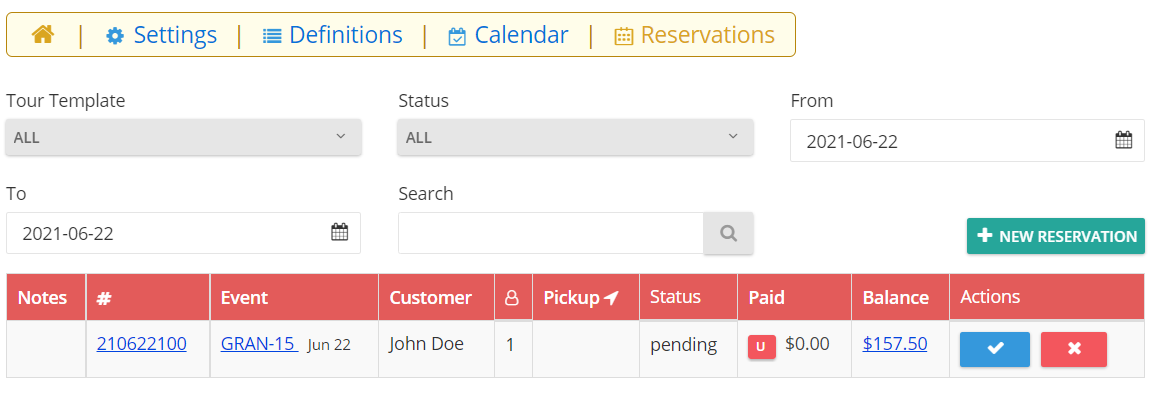Confirm reservation with blue checkmark button

tap(995, 349)
